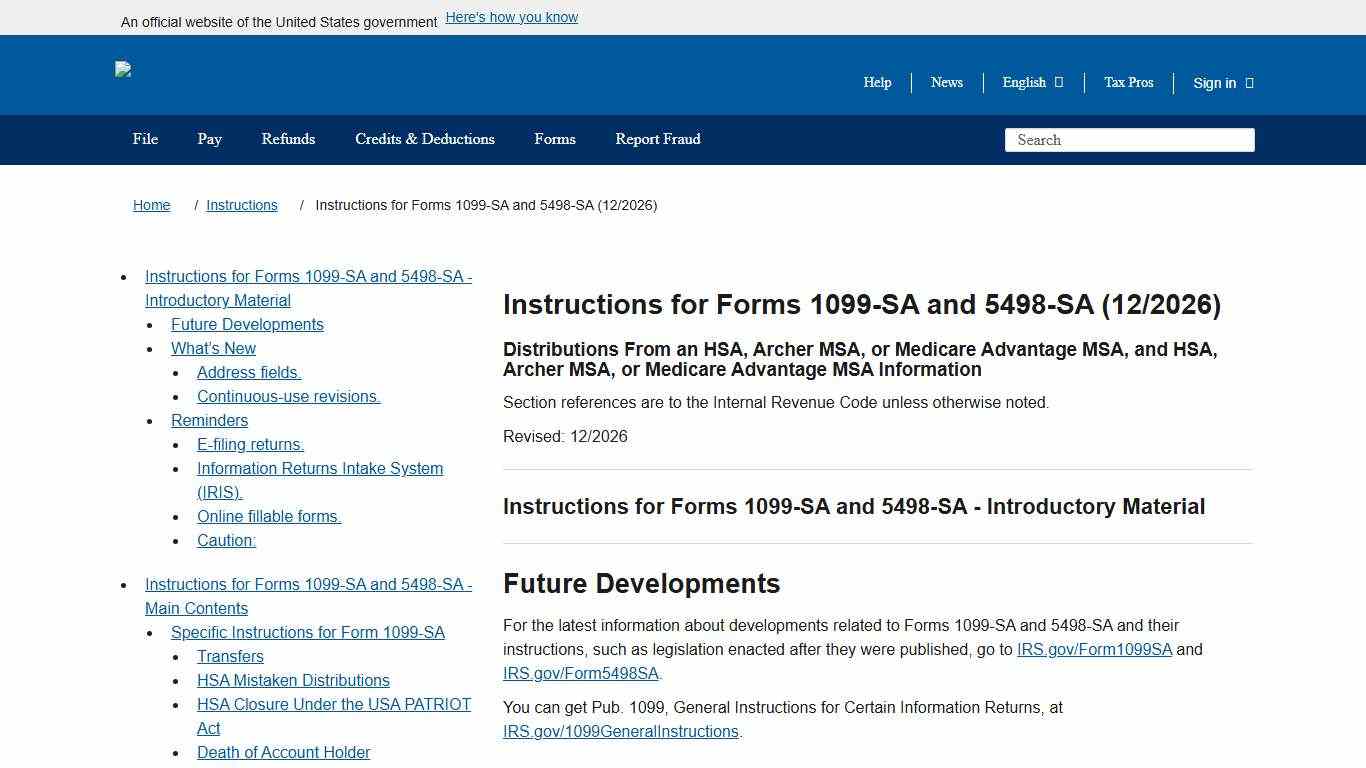Open Instructions breadcrumb link

coord(241,205)
